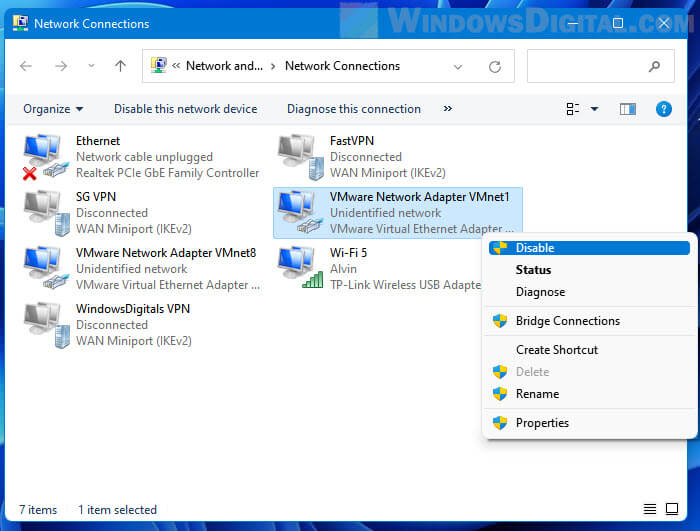Screen dimensions: 700x531
Task: Toggle the preview pane
Action: pyautogui.click(x=628, y=109)
